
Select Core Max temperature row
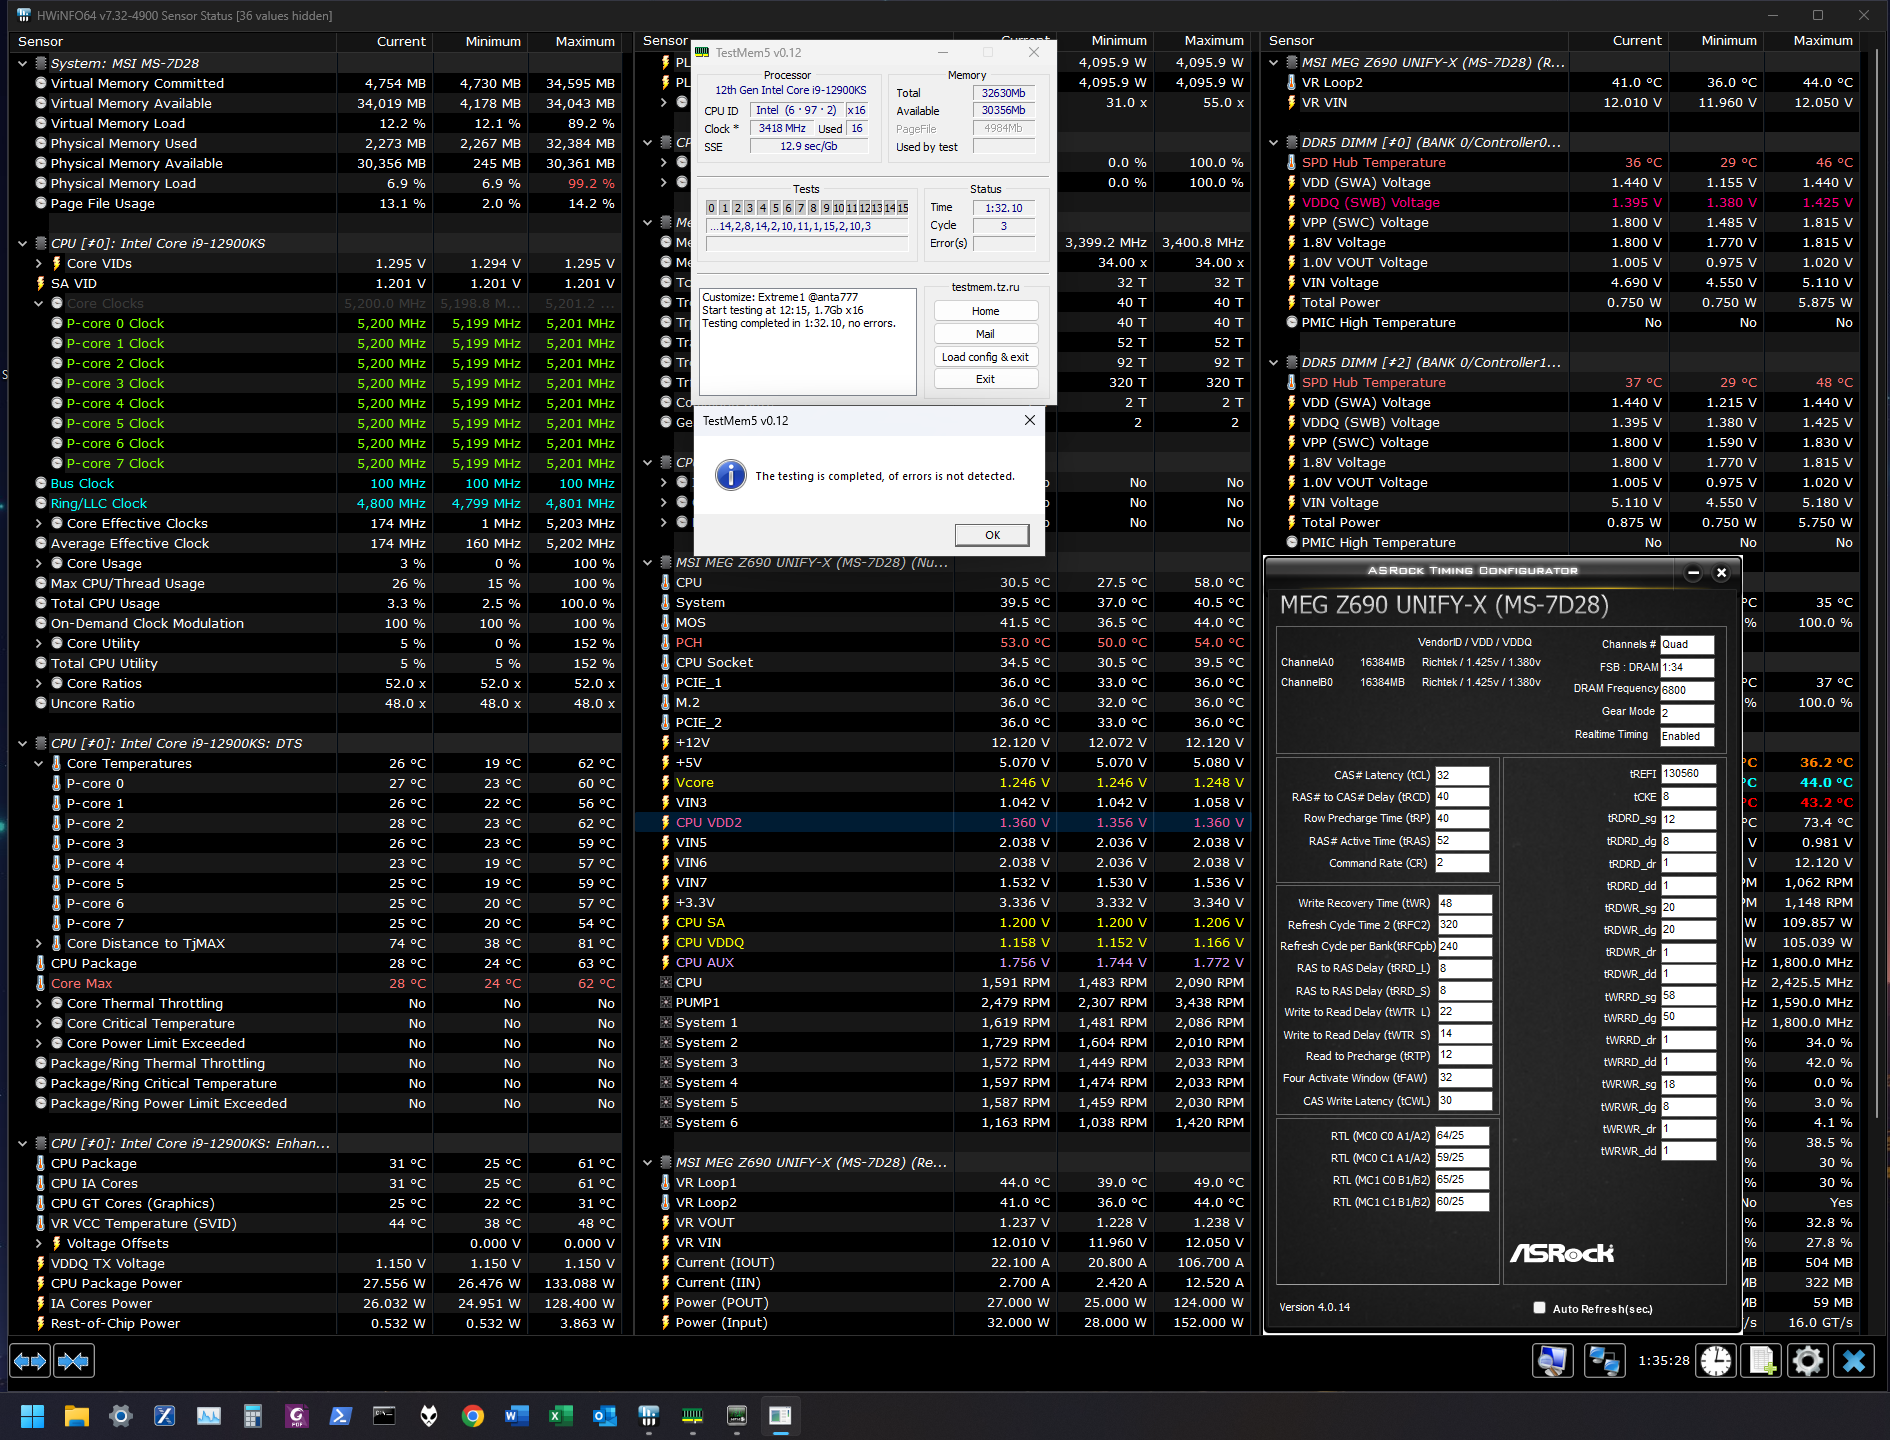(316, 983)
